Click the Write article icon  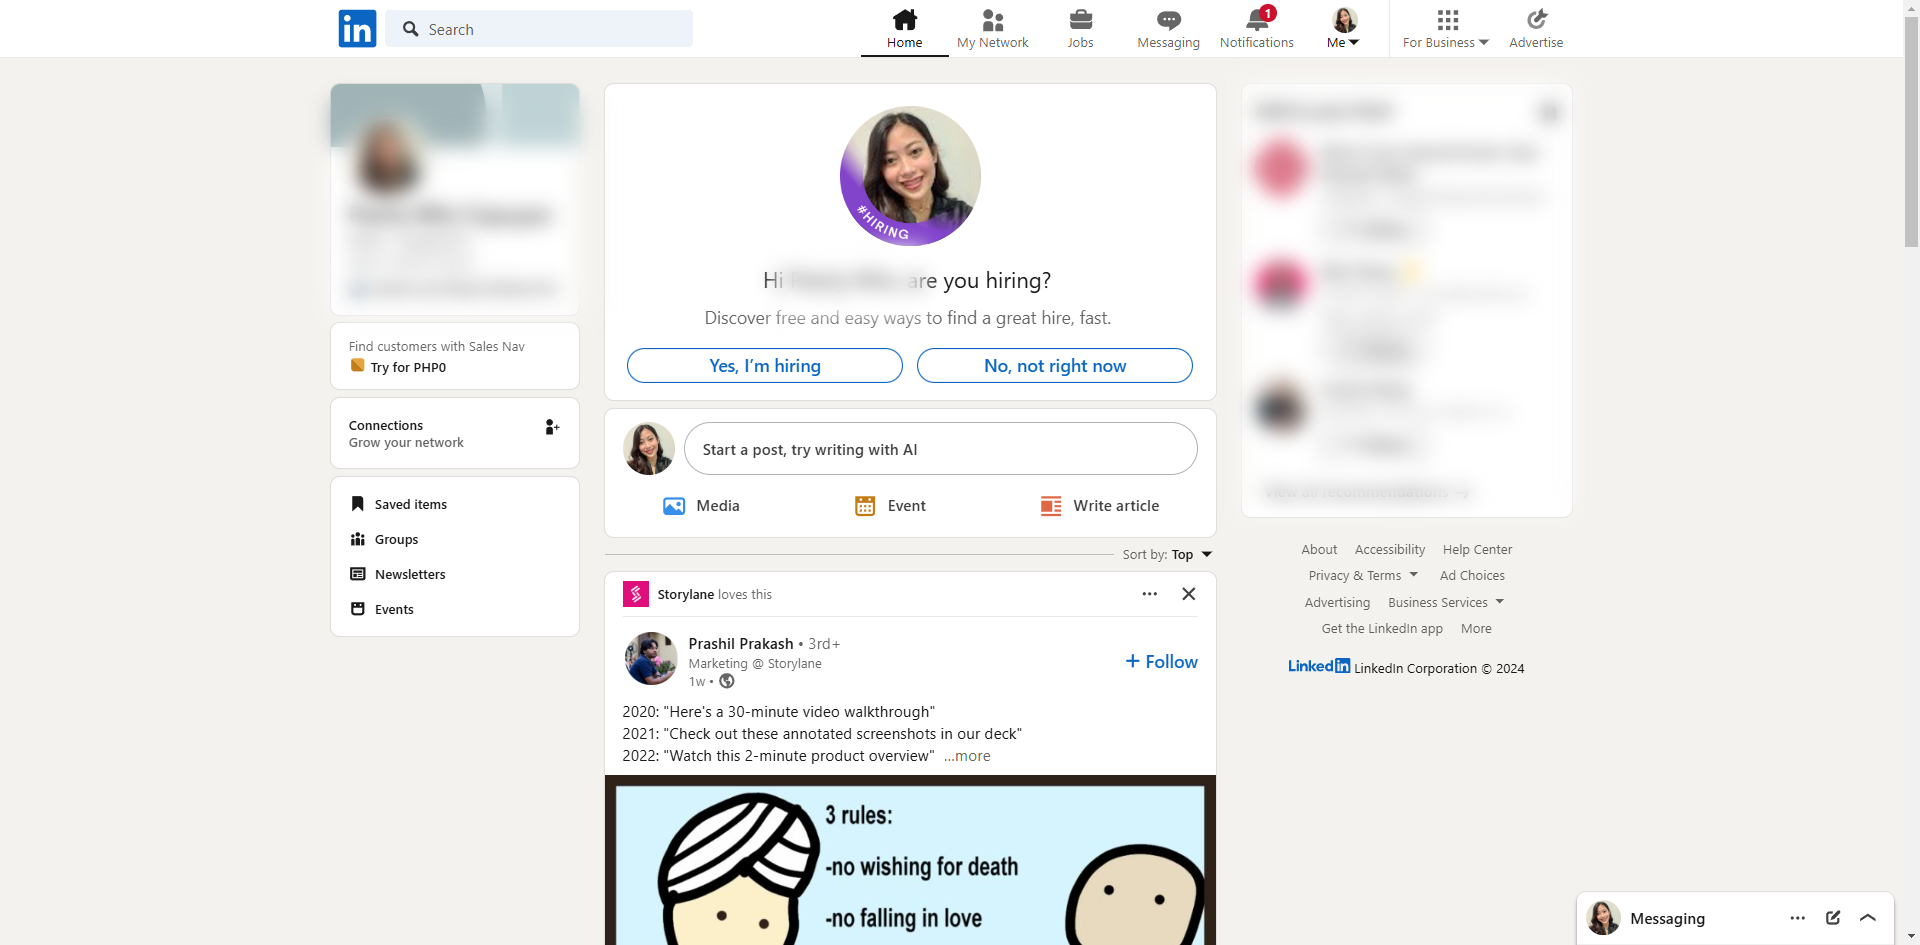[1051, 506]
